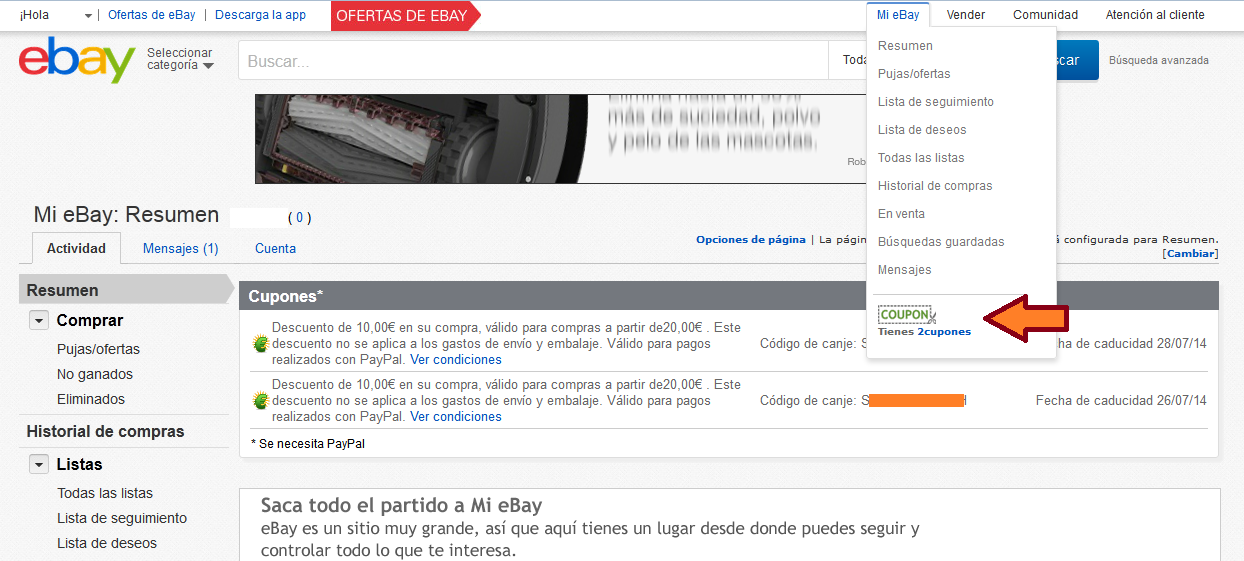This screenshot has width=1244, height=561.
Task: Open No ganados in the sidebar
Action: pos(95,374)
